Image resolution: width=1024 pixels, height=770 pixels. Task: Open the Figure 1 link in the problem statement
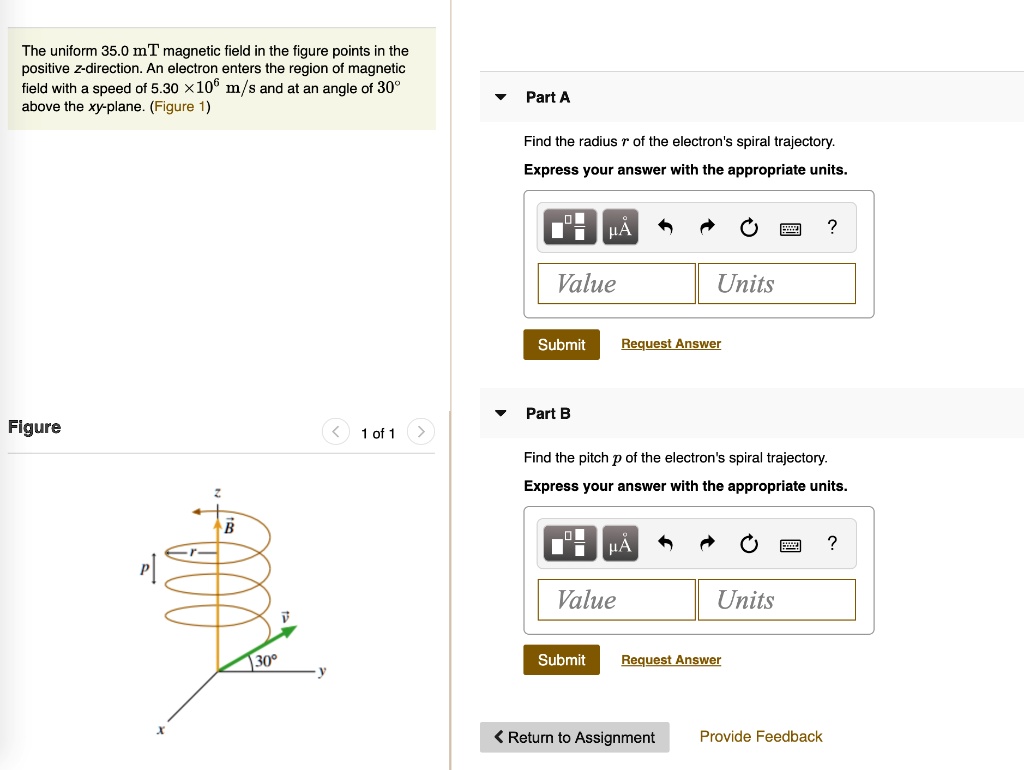pyautogui.click(x=180, y=106)
